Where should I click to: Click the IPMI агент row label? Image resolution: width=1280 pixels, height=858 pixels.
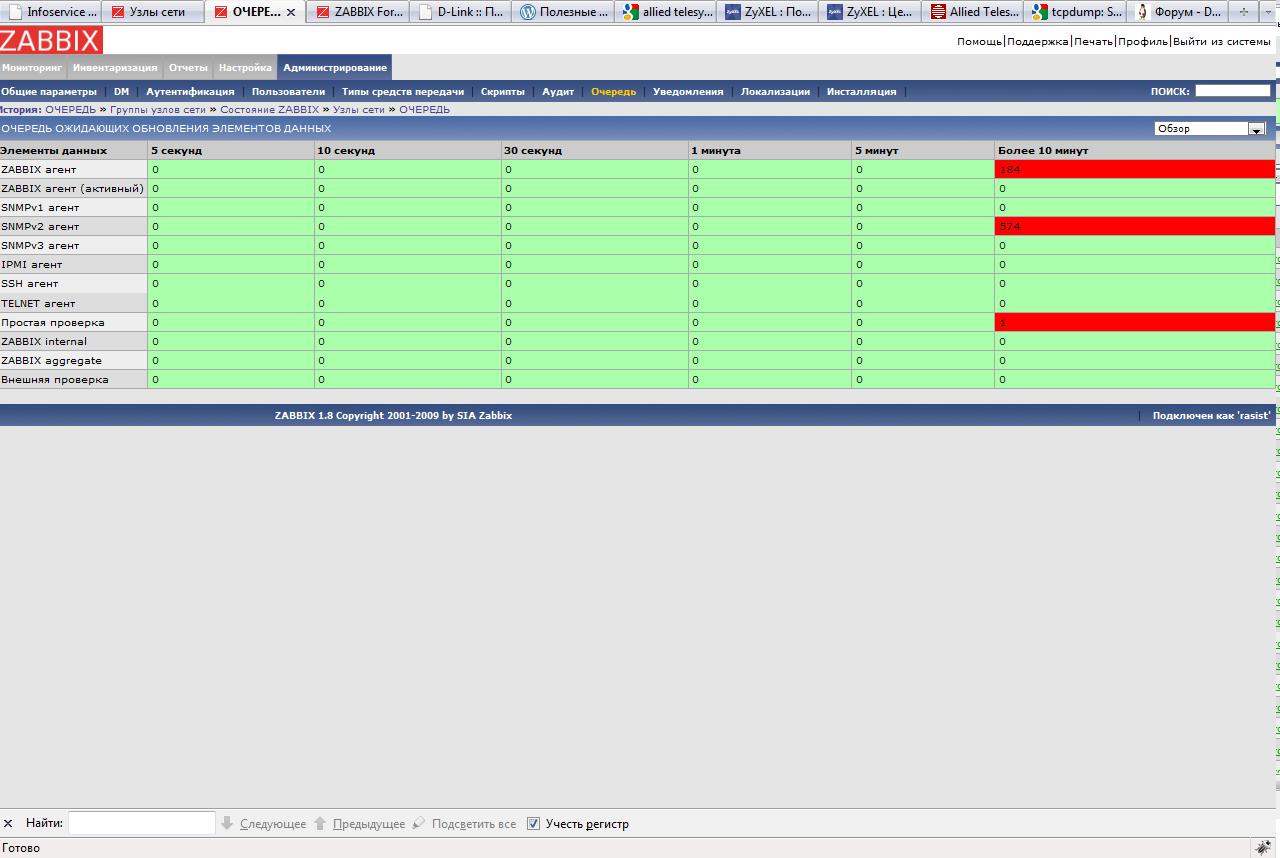tap(32, 264)
